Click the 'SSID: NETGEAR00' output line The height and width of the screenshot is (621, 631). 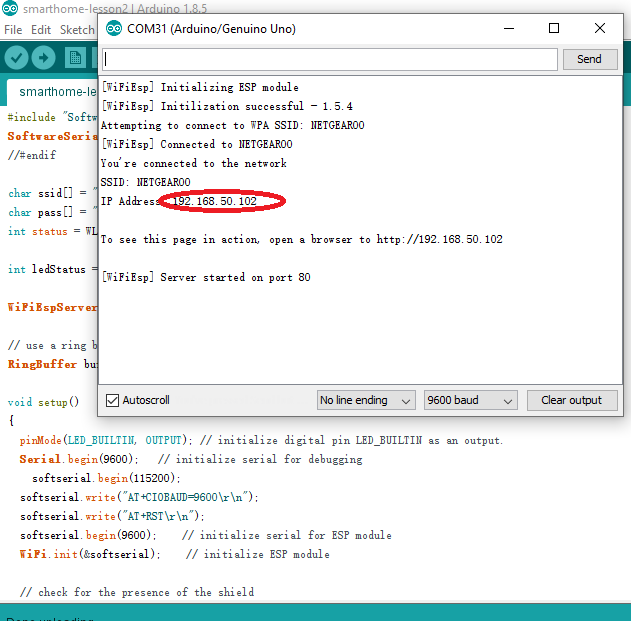(145, 182)
